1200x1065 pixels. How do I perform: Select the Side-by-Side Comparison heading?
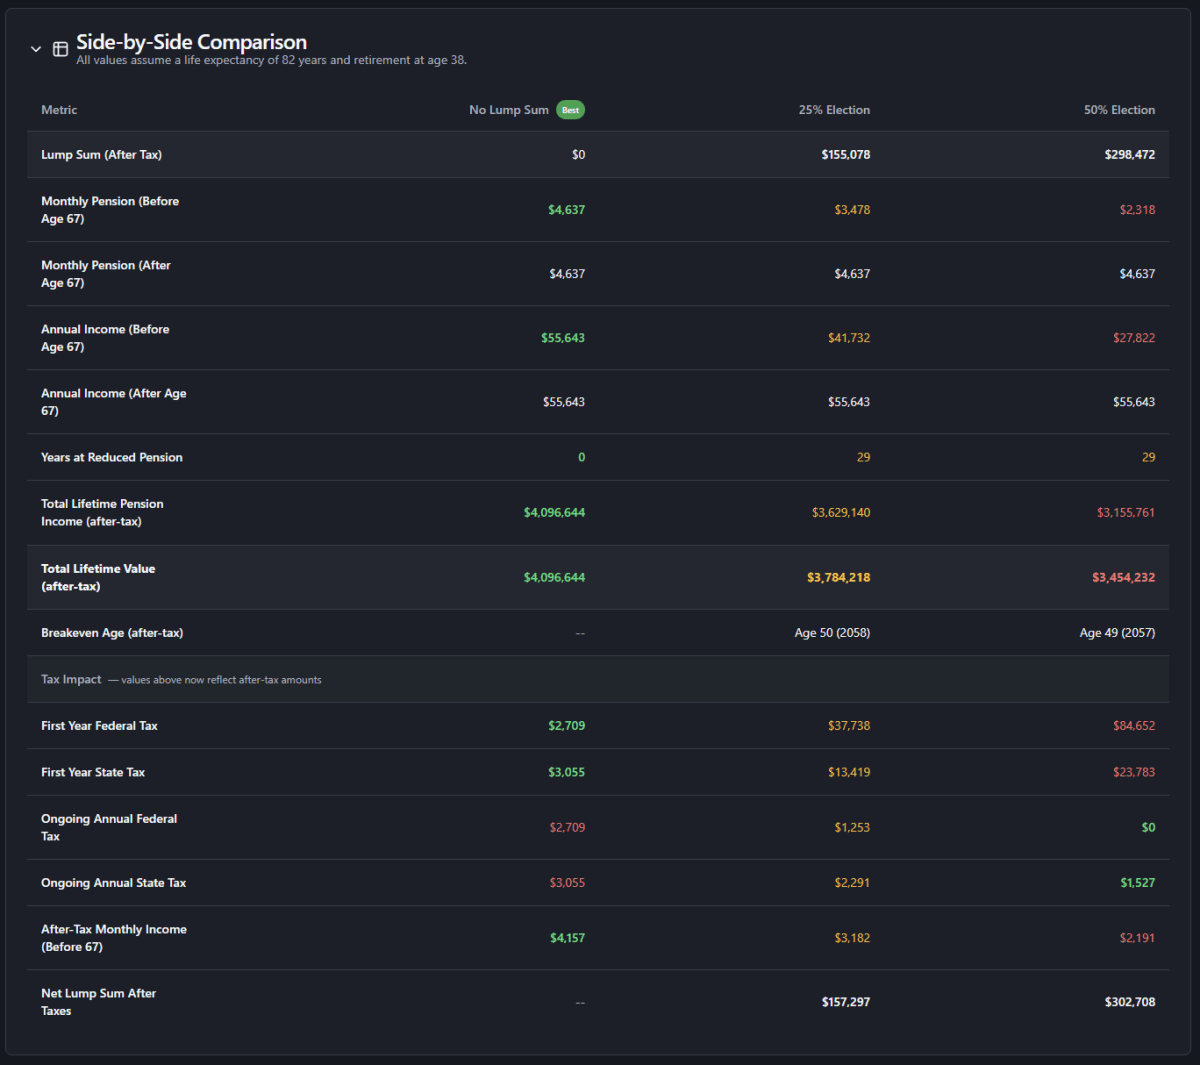point(191,42)
